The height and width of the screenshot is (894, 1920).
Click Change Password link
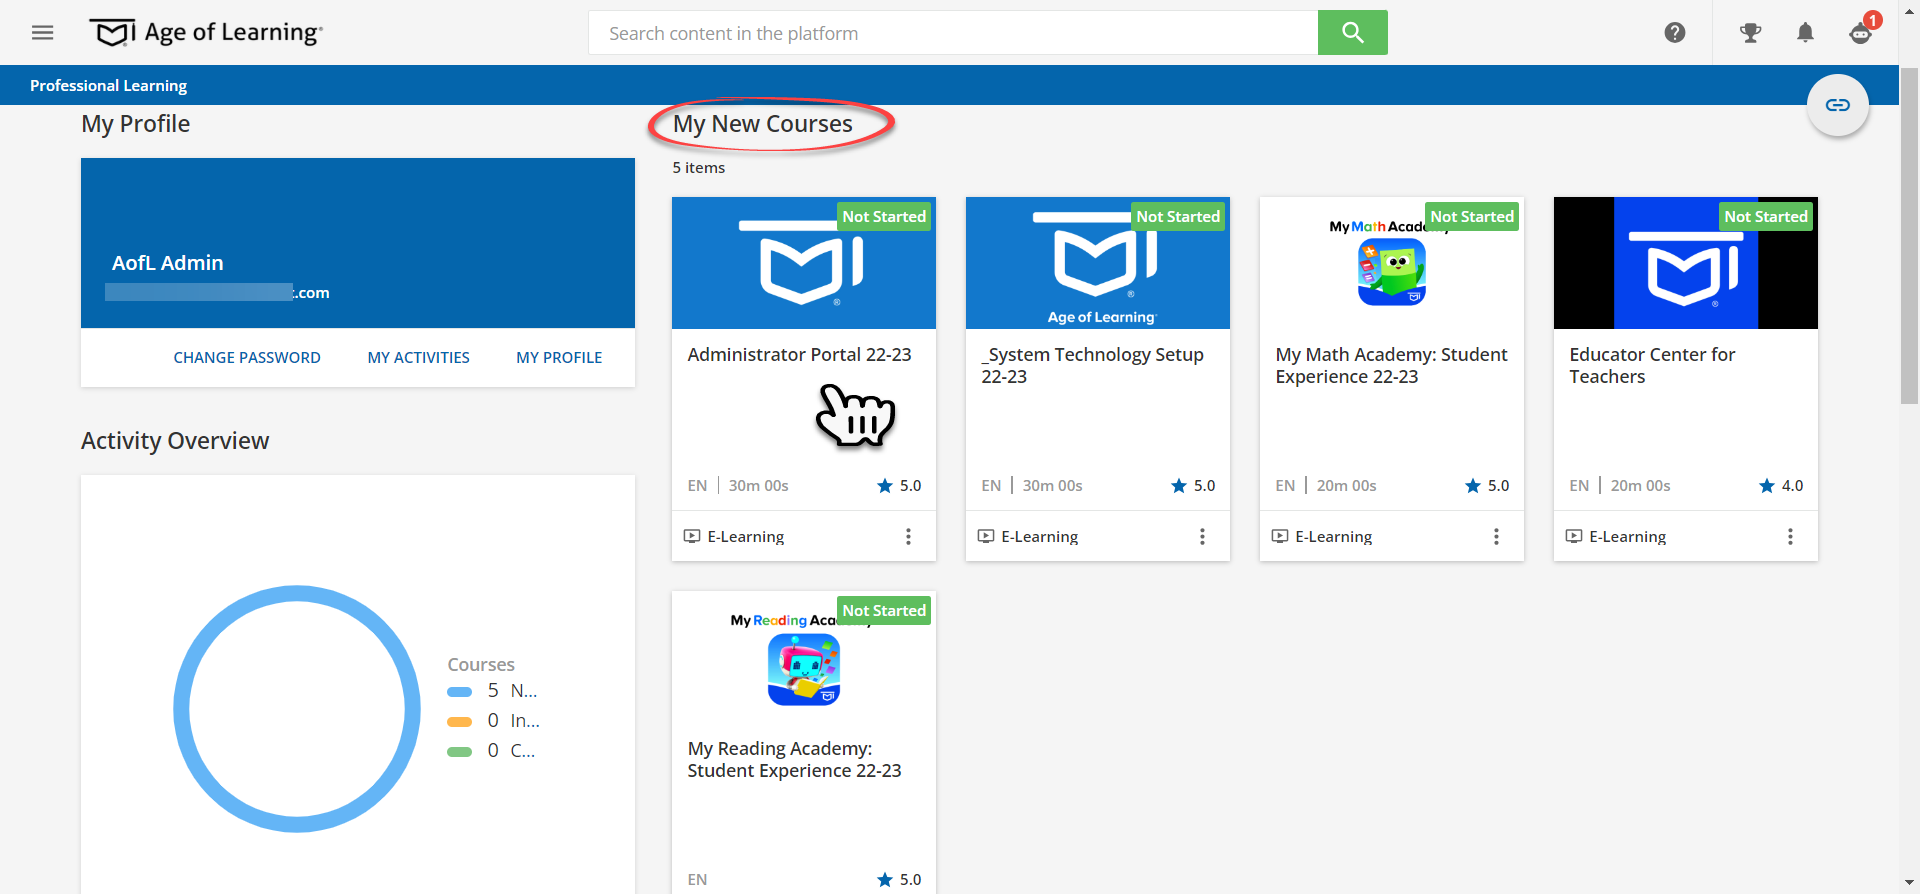247,358
